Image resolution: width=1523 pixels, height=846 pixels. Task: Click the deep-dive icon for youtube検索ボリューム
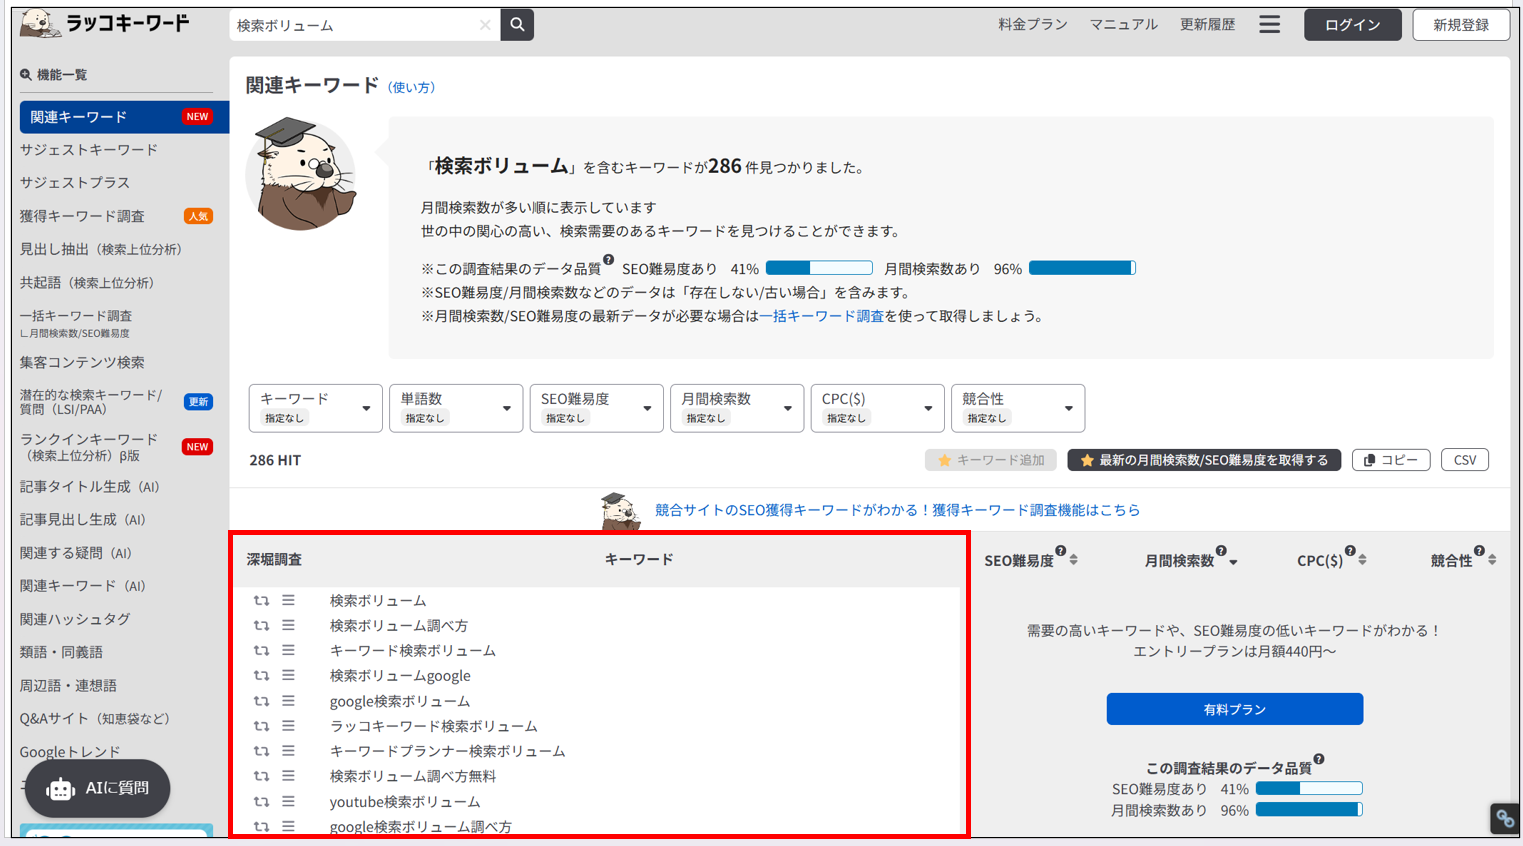(x=261, y=802)
